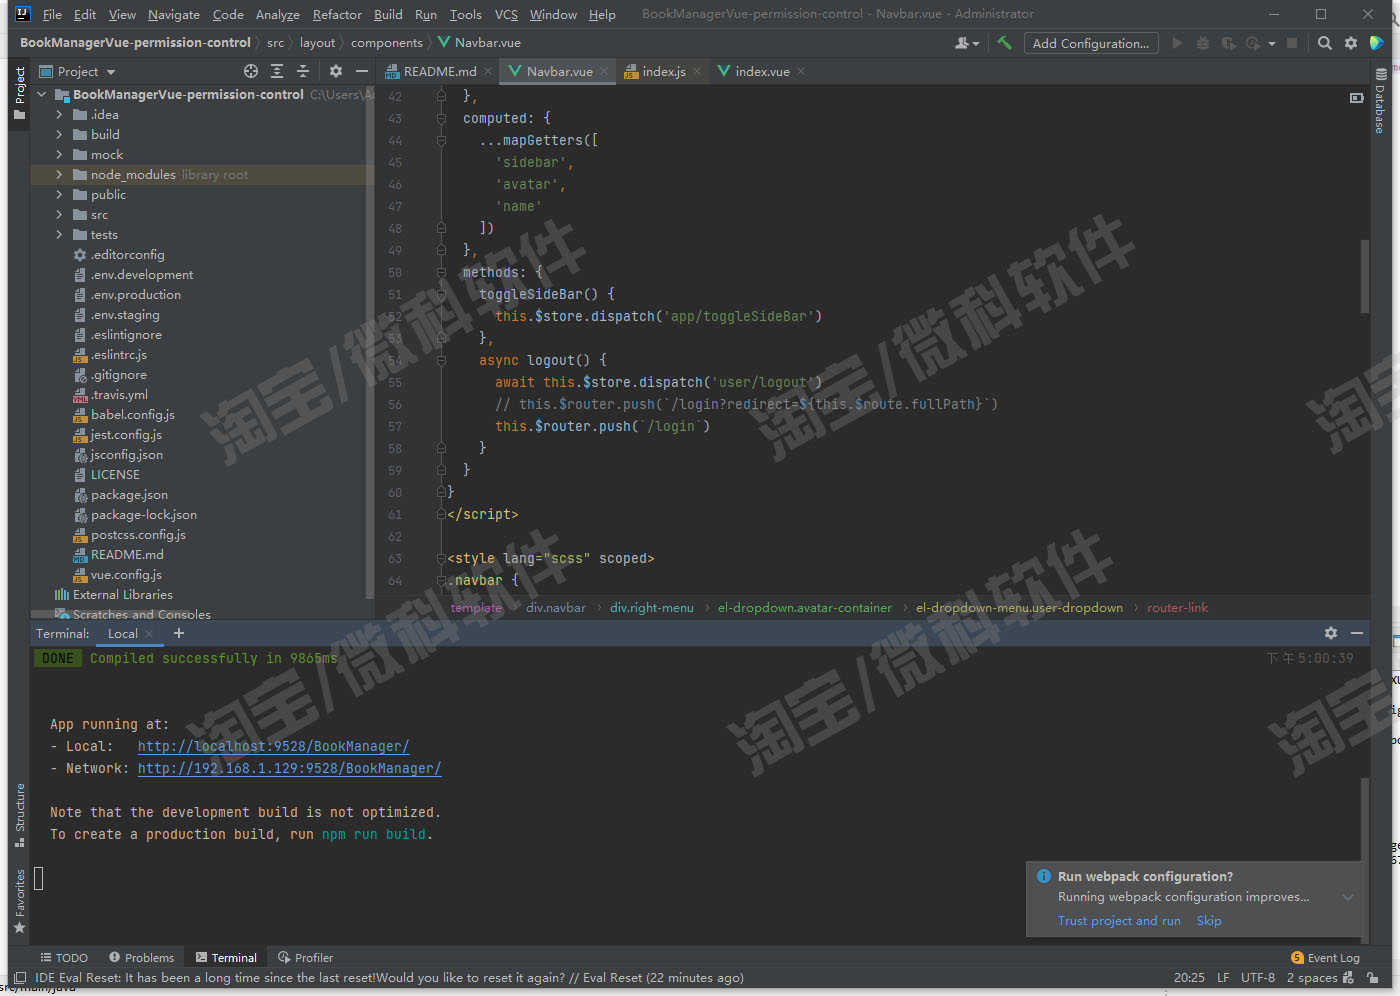
Task: Open the Structure side tool window
Action: 19,815
